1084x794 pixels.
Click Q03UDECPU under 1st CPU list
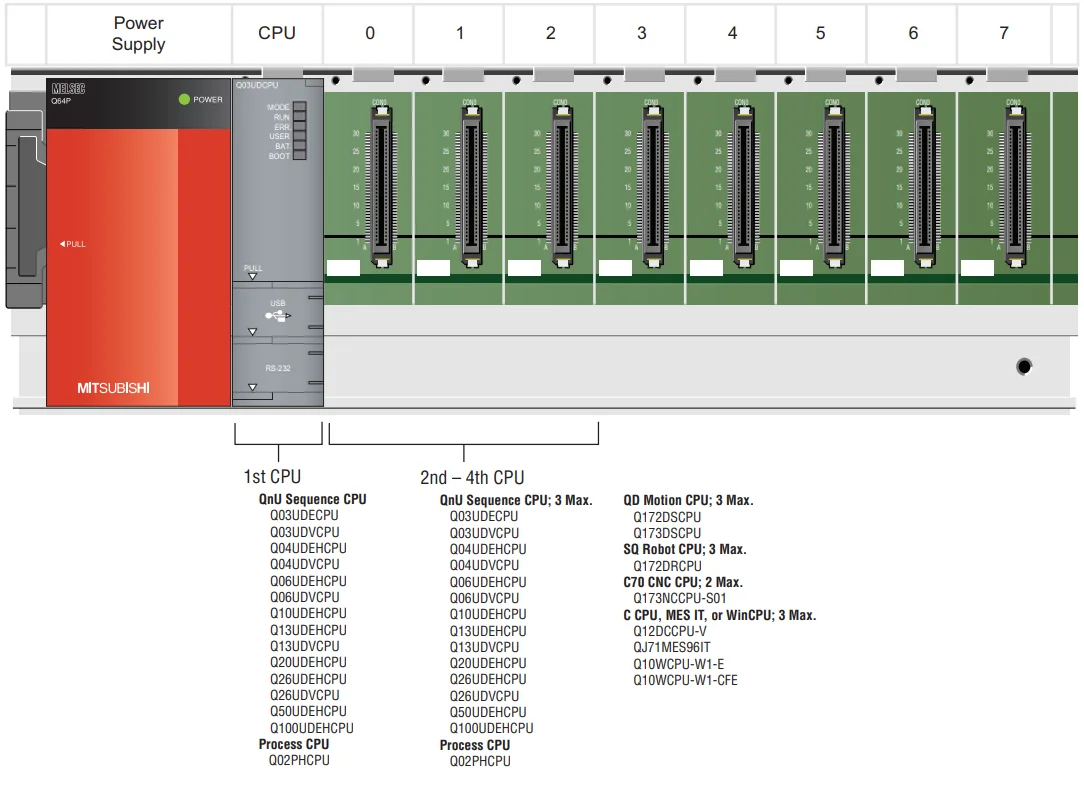304,516
